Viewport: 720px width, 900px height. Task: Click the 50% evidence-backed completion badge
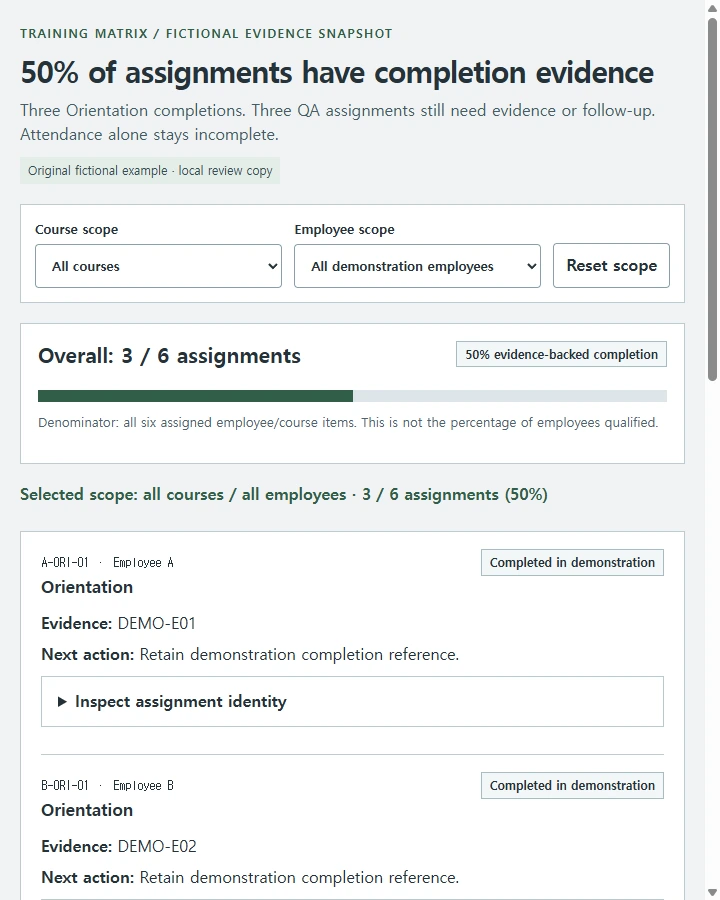561,354
